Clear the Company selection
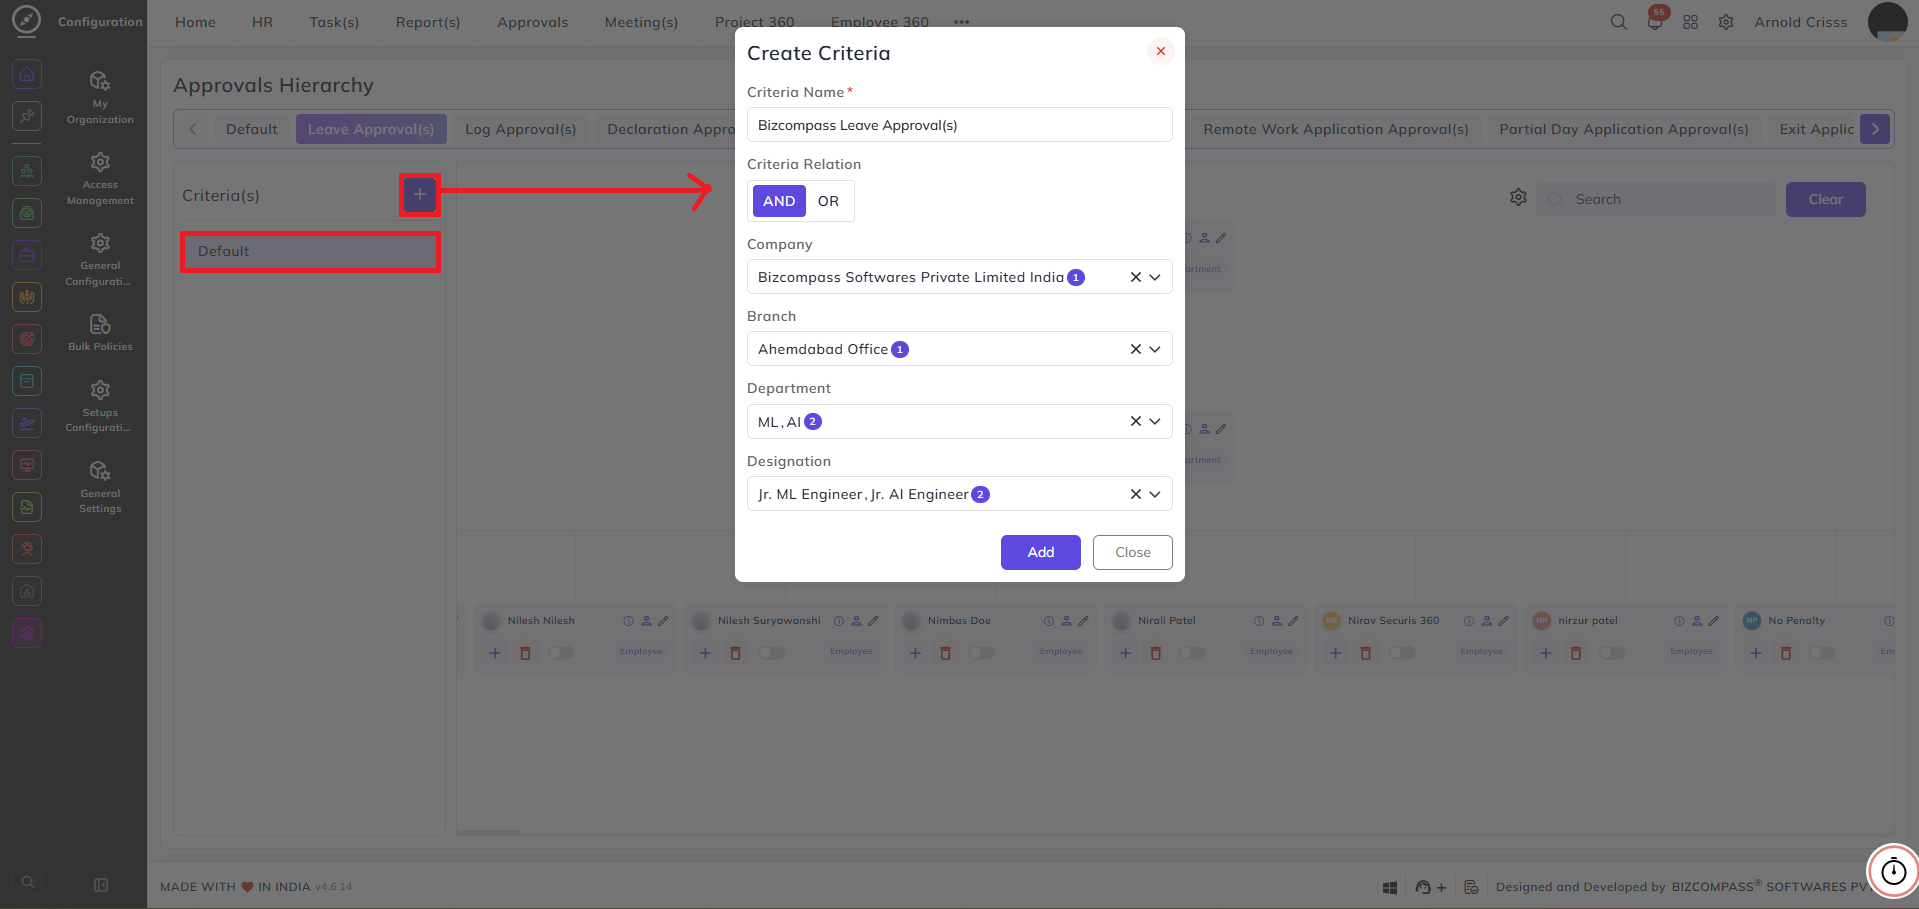This screenshot has width=1919, height=909. point(1135,277)
